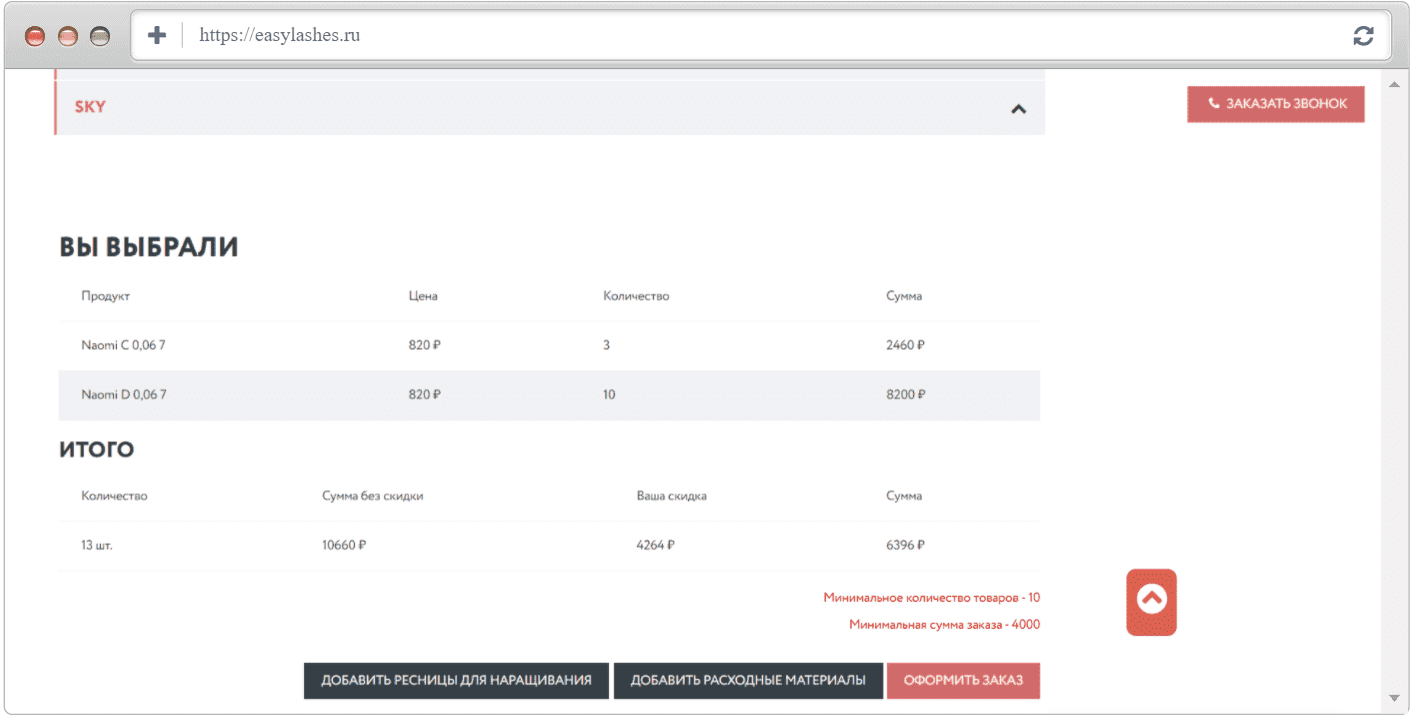Click the ВЫ ВЫБРАЛИ heading
Viewport: 1413px width, 720px height.
(x=149, y=247)
